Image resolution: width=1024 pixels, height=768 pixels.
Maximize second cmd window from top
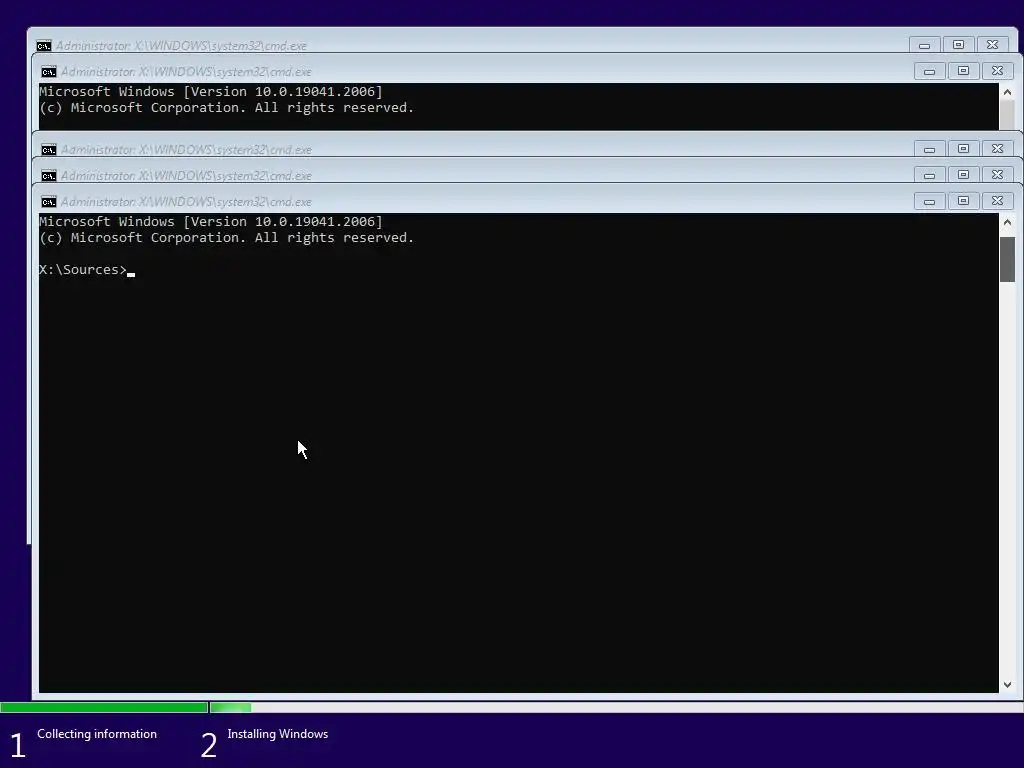pyautogui.click(x=963, y=71)
